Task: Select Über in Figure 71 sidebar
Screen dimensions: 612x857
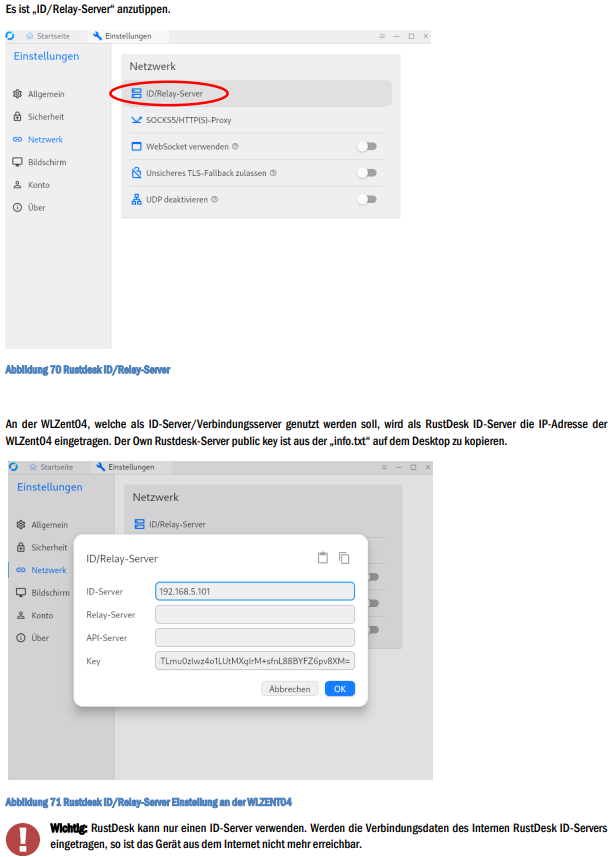Action: (x=33, y=638)
